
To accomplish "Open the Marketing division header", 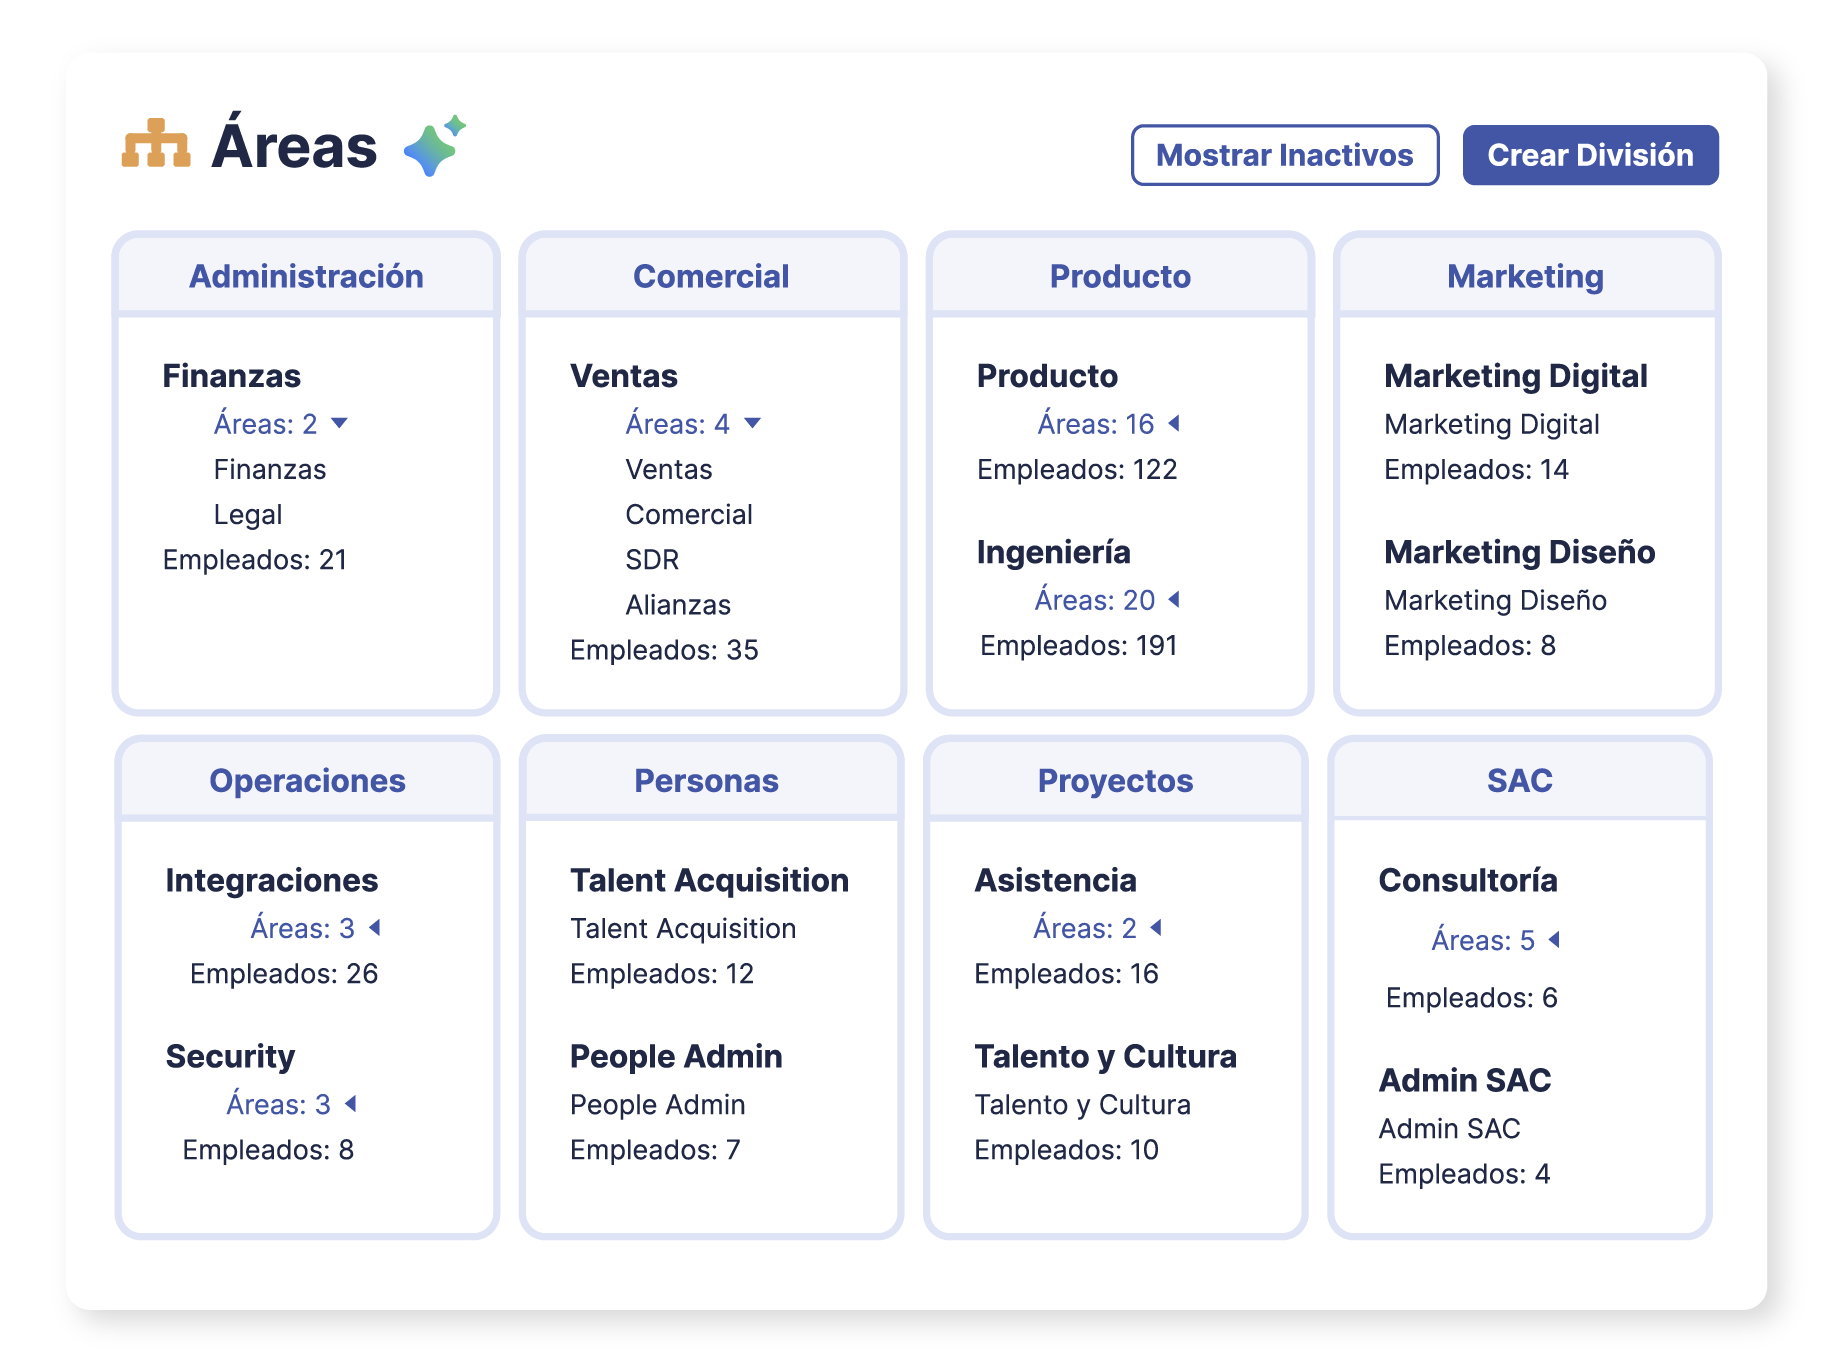I will pyautogui.click(x=1525, y=276).
